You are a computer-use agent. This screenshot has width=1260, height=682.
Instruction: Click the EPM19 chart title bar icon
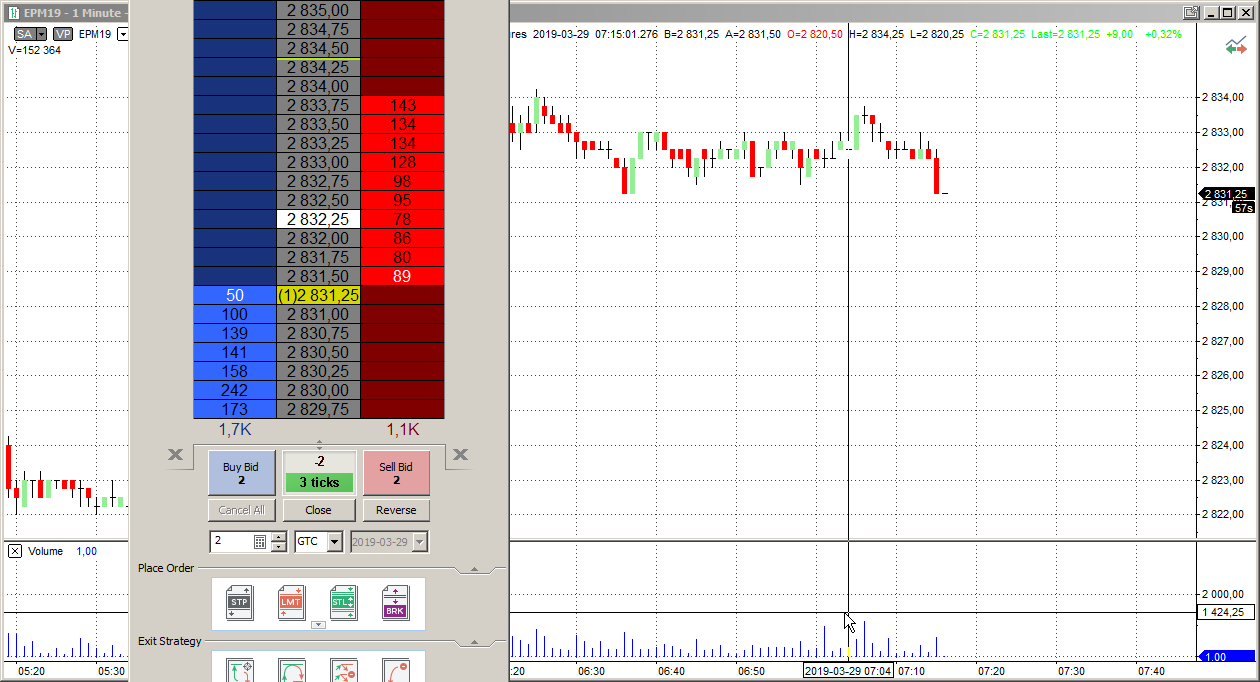tap(14, 13)
